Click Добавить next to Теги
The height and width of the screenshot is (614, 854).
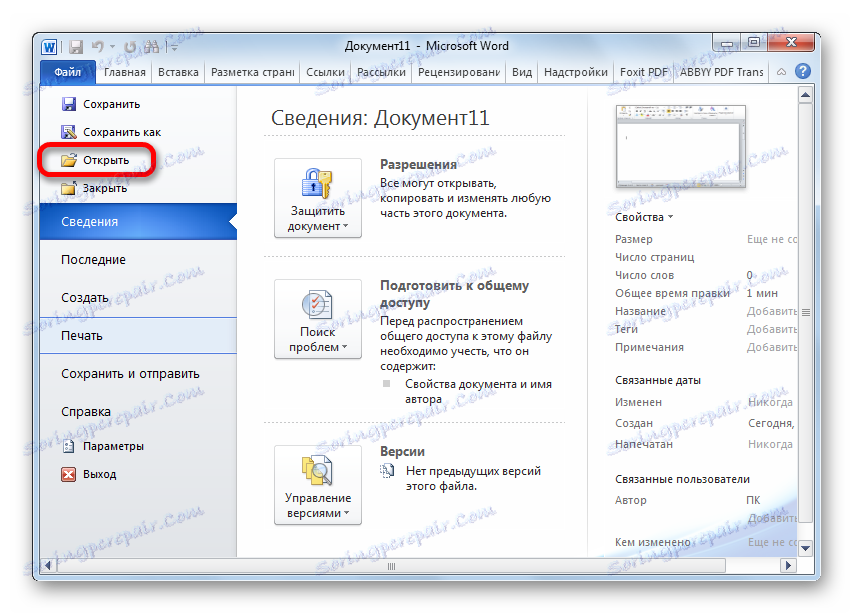point(772,329)
